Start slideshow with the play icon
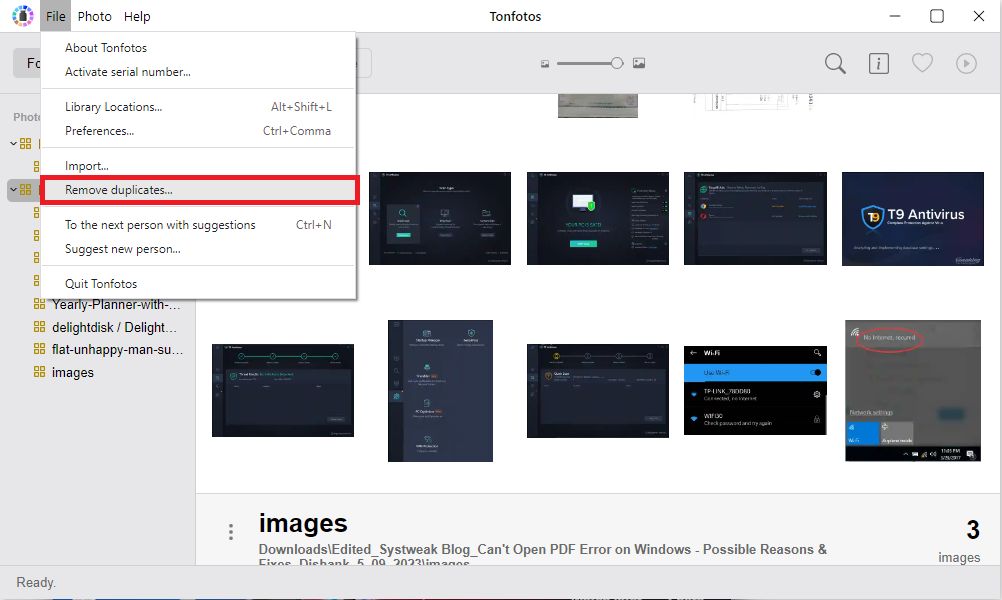This screenshot has width=1002, height=600. [x=965, y=63]
